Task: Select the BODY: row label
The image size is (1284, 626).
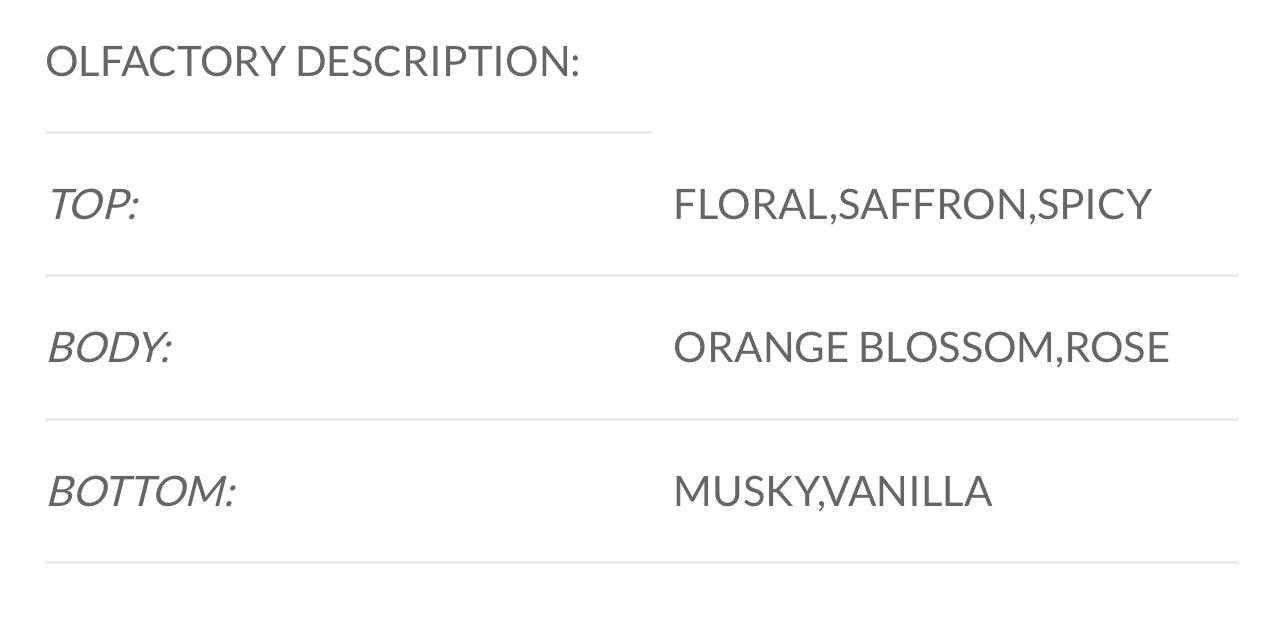Action: coord(109,347)
